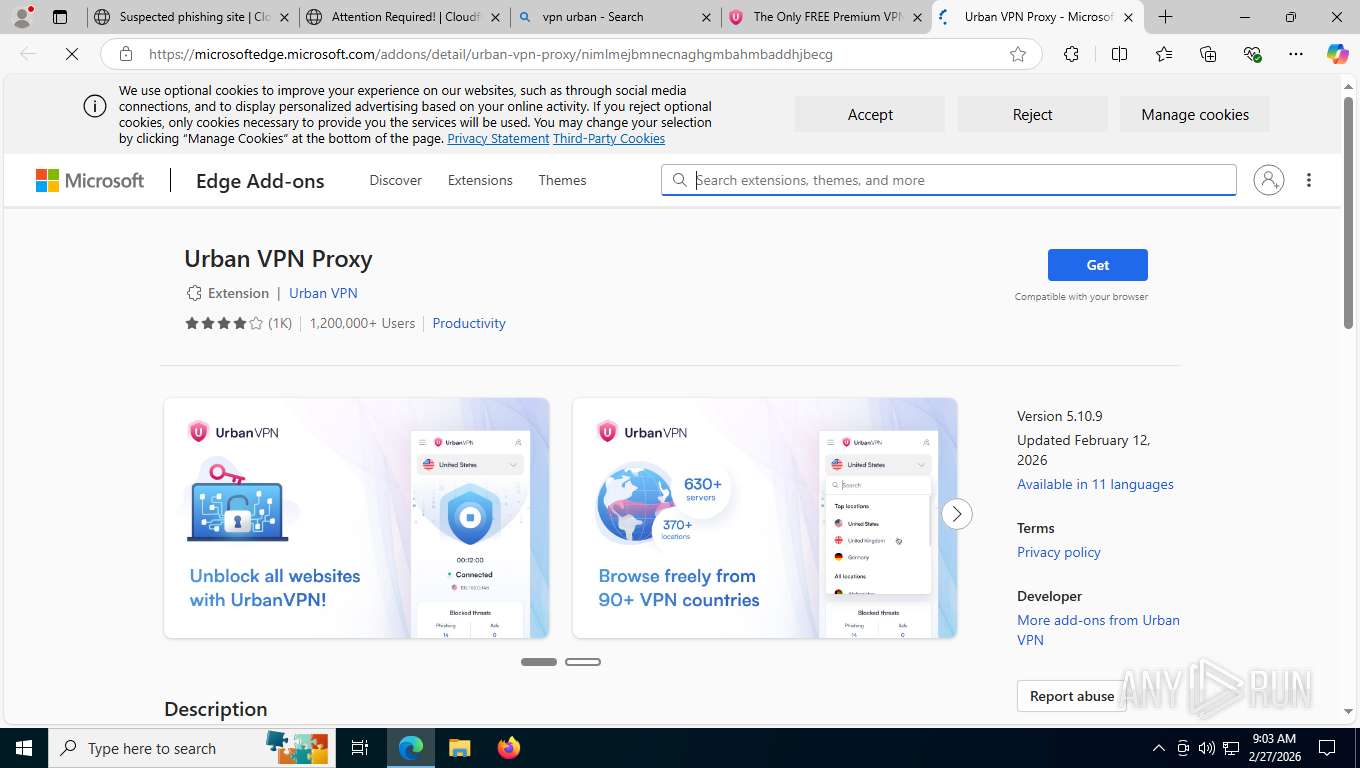Open File Explorer from taskbar
The width and height of the screenshot is (1360, 768).
point(459,748)
